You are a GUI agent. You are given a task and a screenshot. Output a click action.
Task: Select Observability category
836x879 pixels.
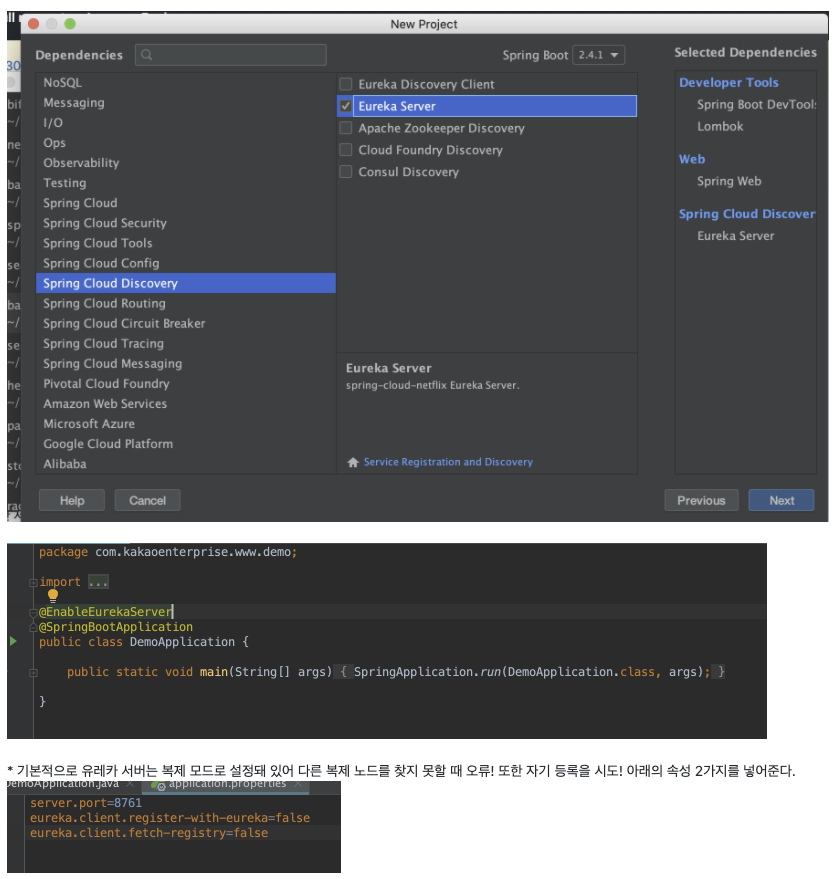click(x=186, y=163)
